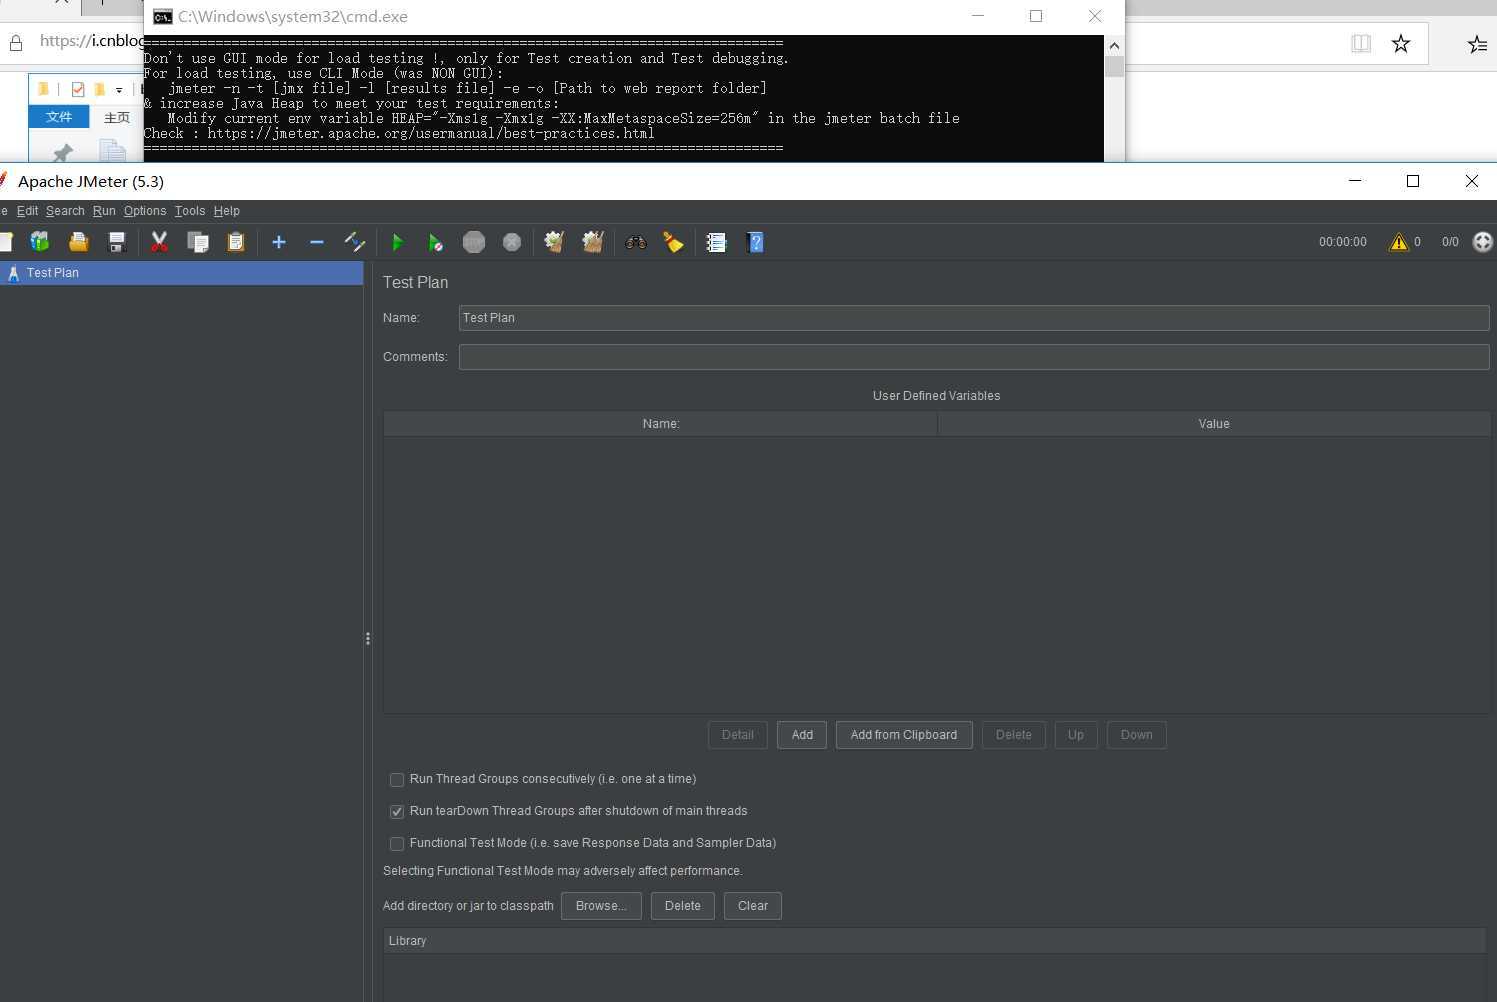1497x1002 pixels.
Task: Click the Paste clipboard icon
Action: (x=236, y=242)
